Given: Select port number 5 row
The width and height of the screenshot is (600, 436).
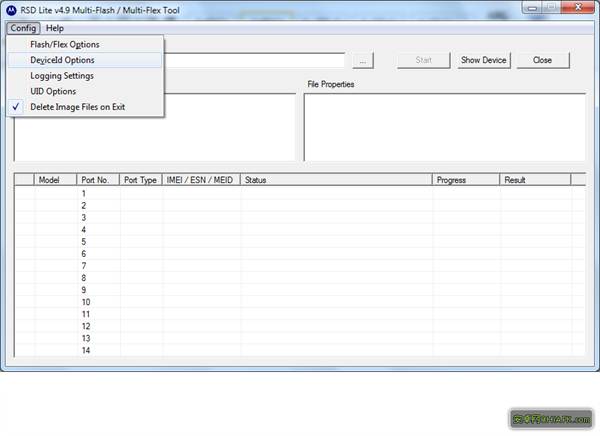Looking at the screenshot, I should click(300, 242).
